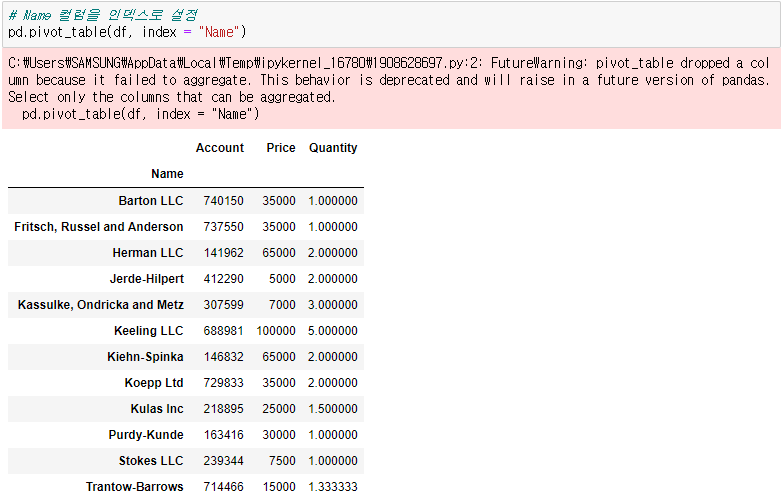782x498 pixels.
Task: Click Price 7500 in Stokes LLC row
Action: click(282, 461)
